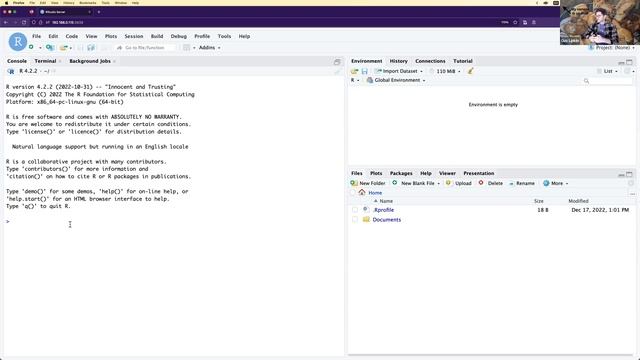Click the Create a Project icon
The width and height of the screenshot is (640, 360).
pyautogui.click(x=50, y=48)
